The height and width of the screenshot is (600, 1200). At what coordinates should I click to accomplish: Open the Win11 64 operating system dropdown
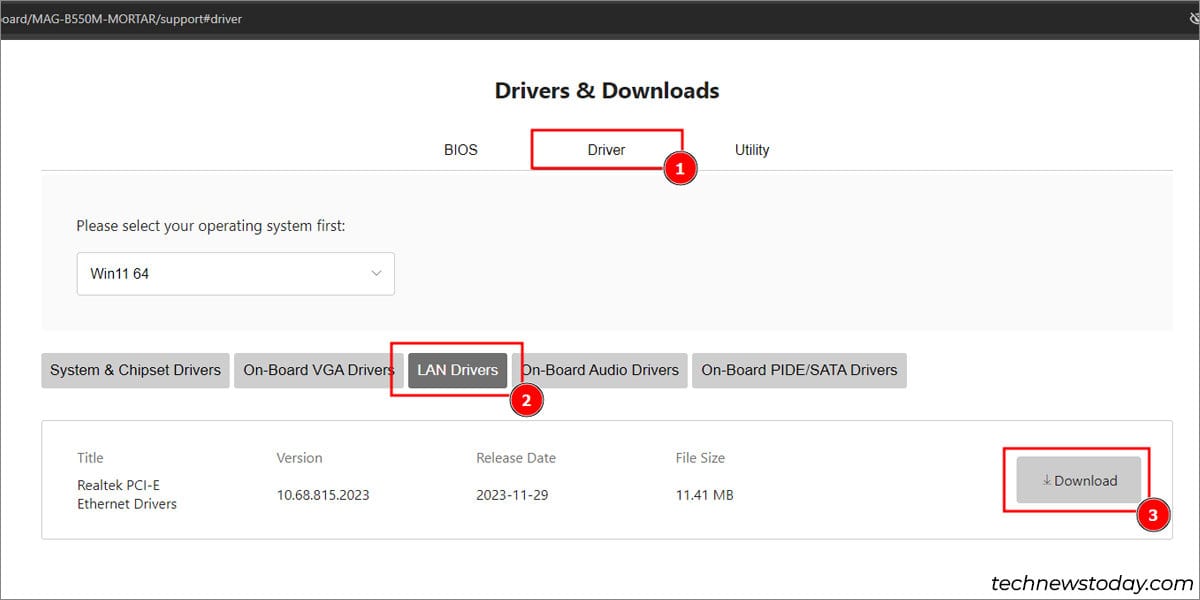[235, 273]
